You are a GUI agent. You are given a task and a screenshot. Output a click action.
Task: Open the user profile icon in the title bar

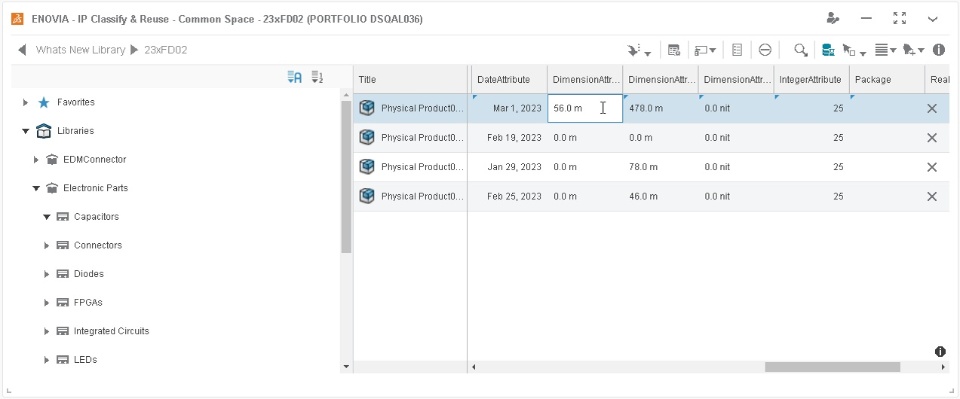point(833,18)
